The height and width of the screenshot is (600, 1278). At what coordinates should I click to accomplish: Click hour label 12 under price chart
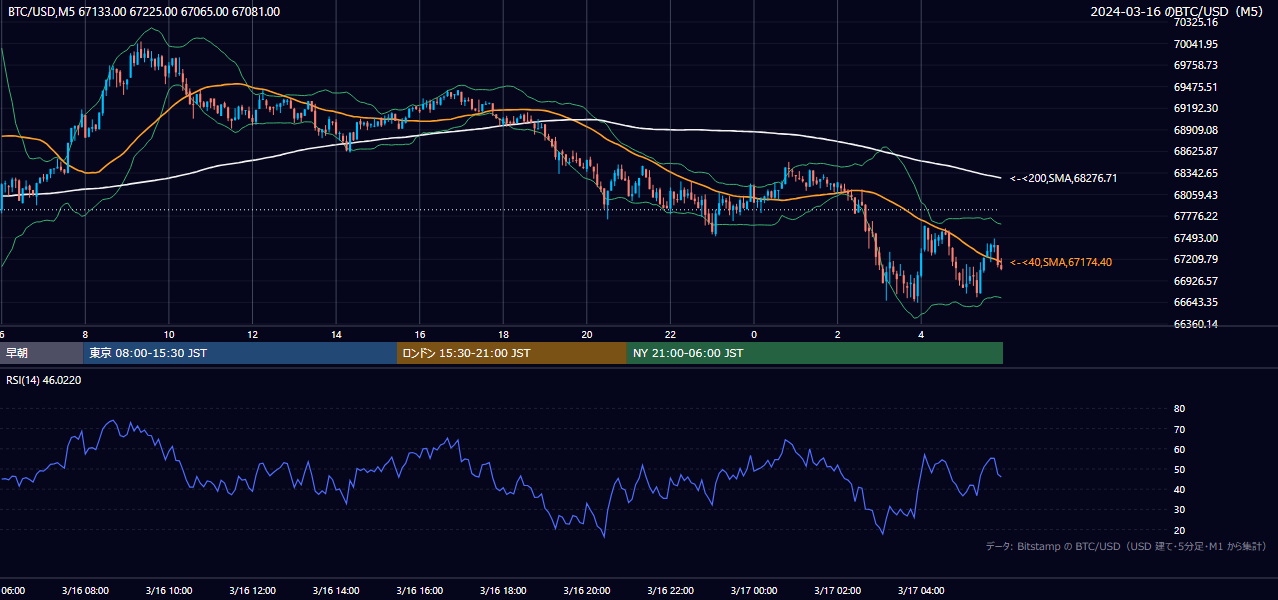(253, 334)
